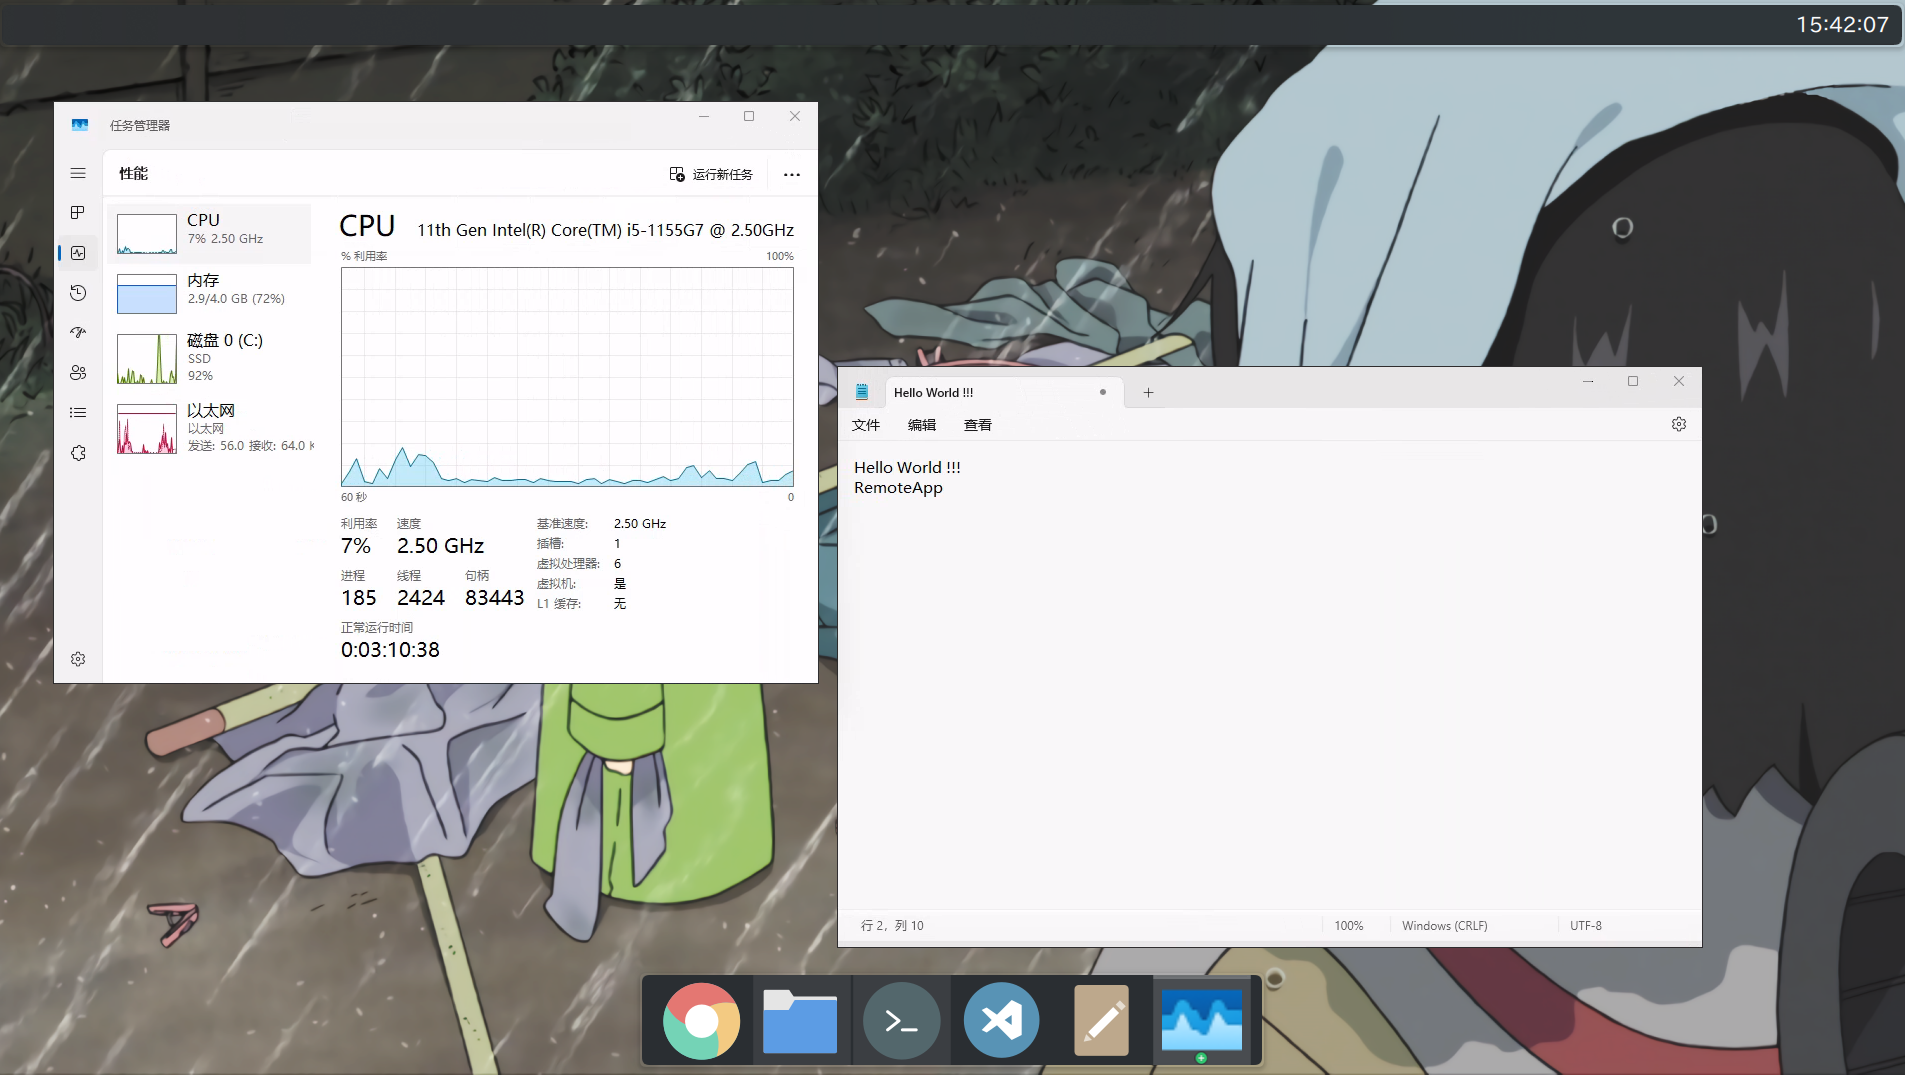
Task: Add a new Notepad tab
Action: (x=1148, y=393)
